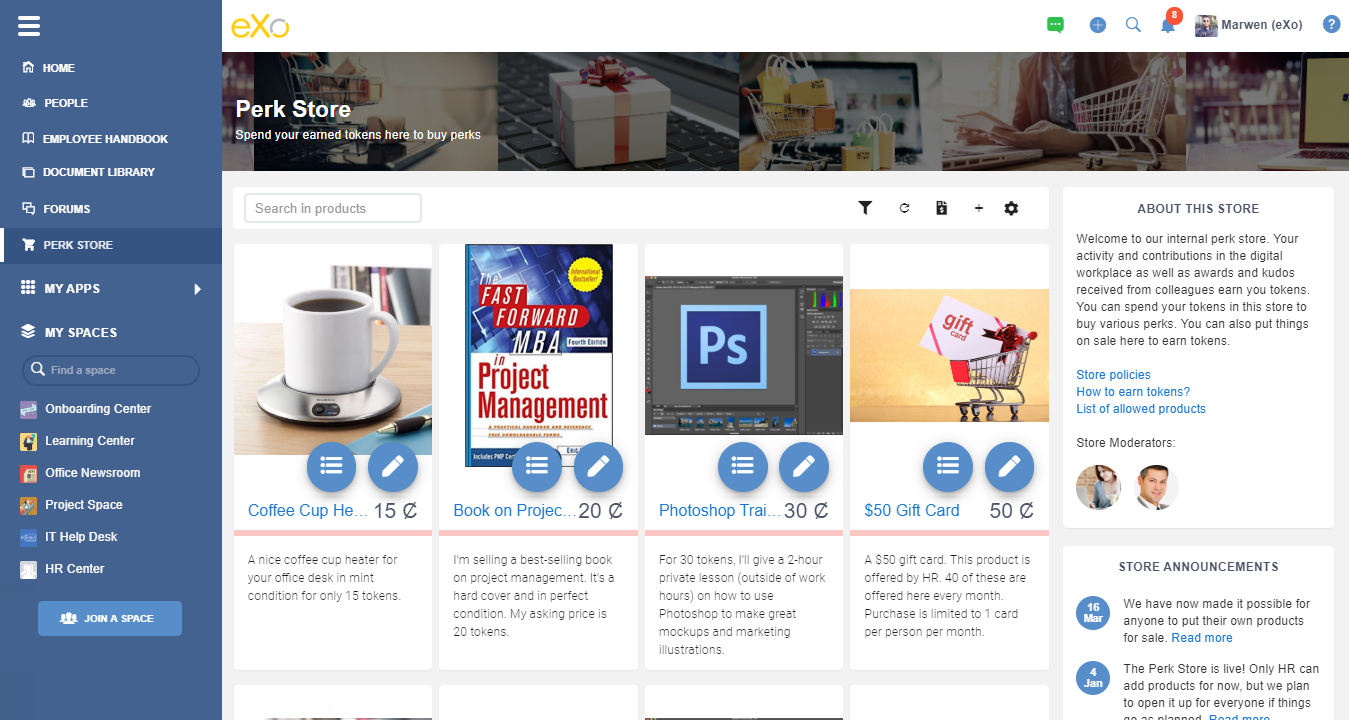This screenshot has height=720, width=1349.
Task: Open the hamburger menu in the sidebar
Action: point(29,26)
